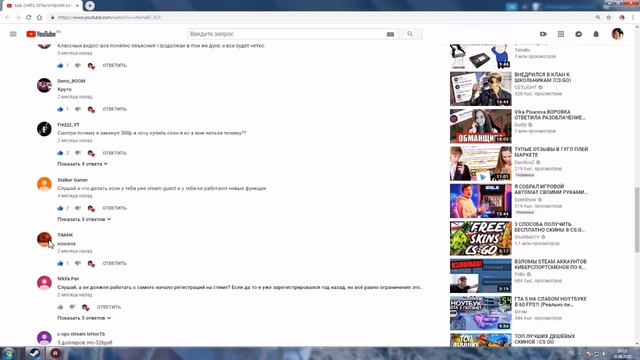640x360 pixels.
Task: Click the Nikita Pan pink avatar
Action: tap(44, 283)
